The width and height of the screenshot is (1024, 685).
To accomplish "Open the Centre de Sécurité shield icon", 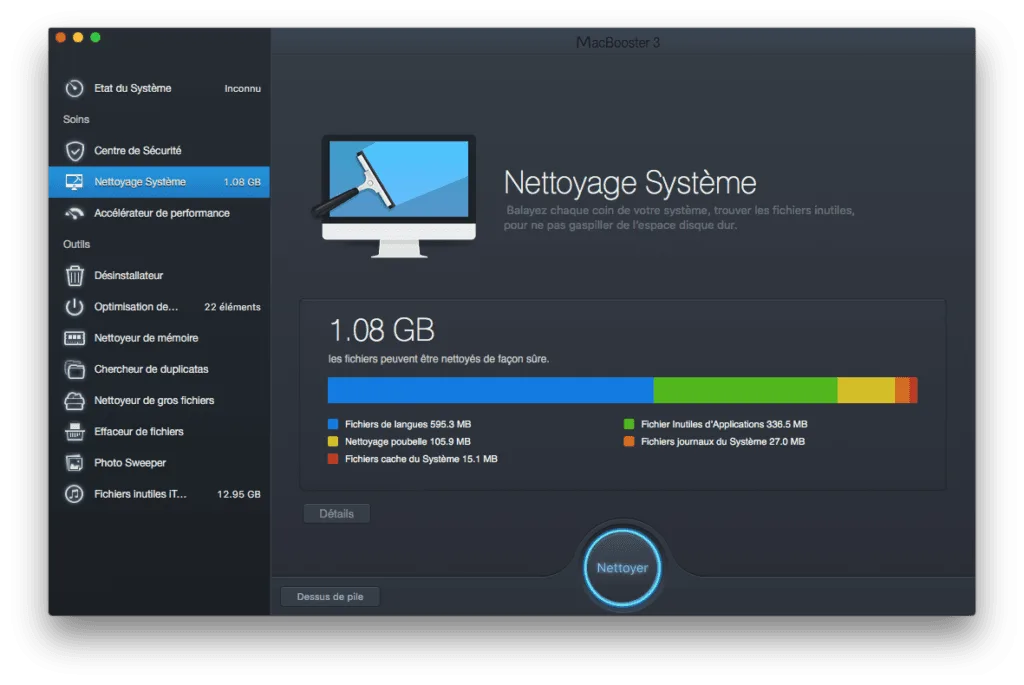I will click(x=75, y=150).
